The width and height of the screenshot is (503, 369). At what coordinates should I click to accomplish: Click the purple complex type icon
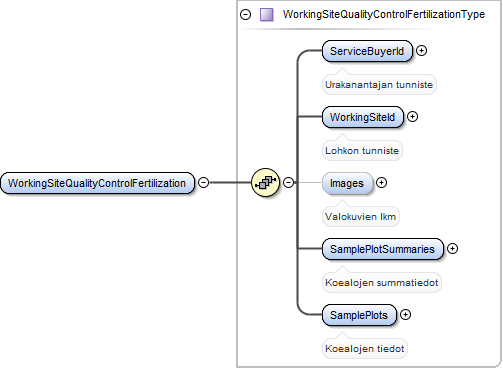pyautogui.click(x=267, y=15)
